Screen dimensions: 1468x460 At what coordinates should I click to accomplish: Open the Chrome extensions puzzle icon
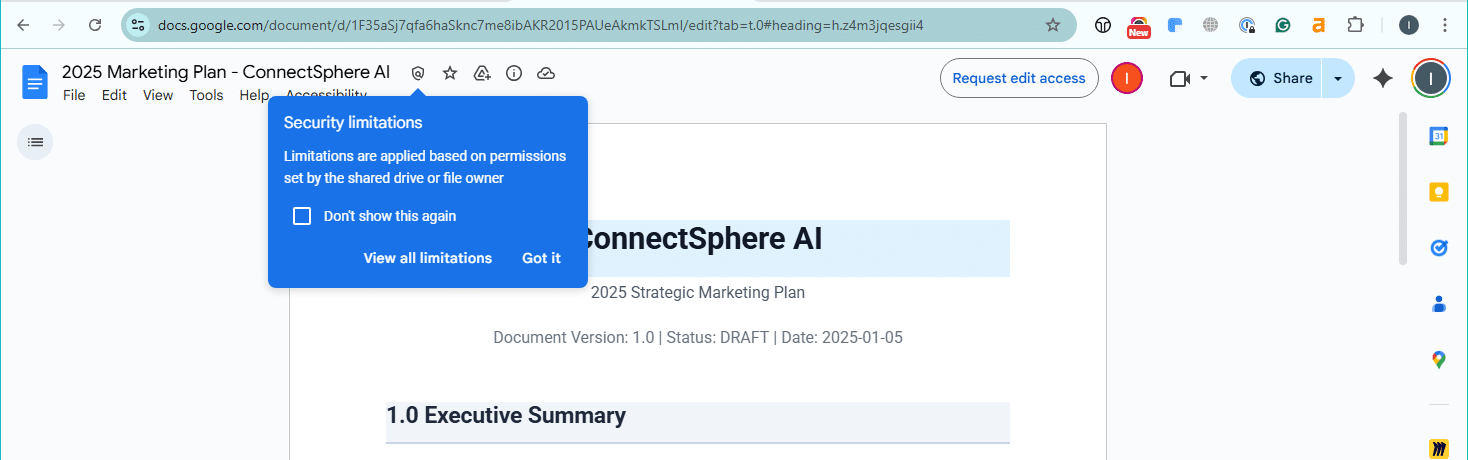point(1356,25)
